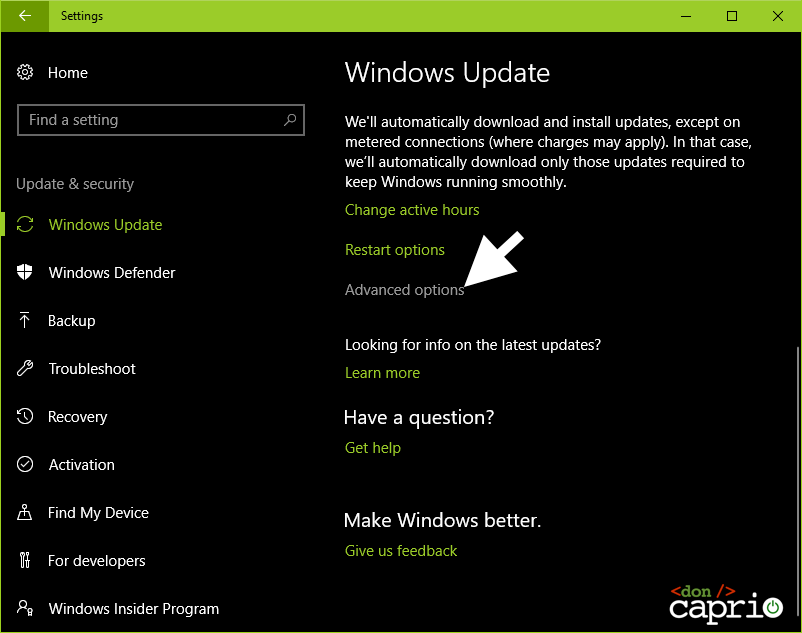Image resolution: width=802 pixels, height=633 pixels.
Task: Focus the Find a setting search box
Action: [161, 120]
